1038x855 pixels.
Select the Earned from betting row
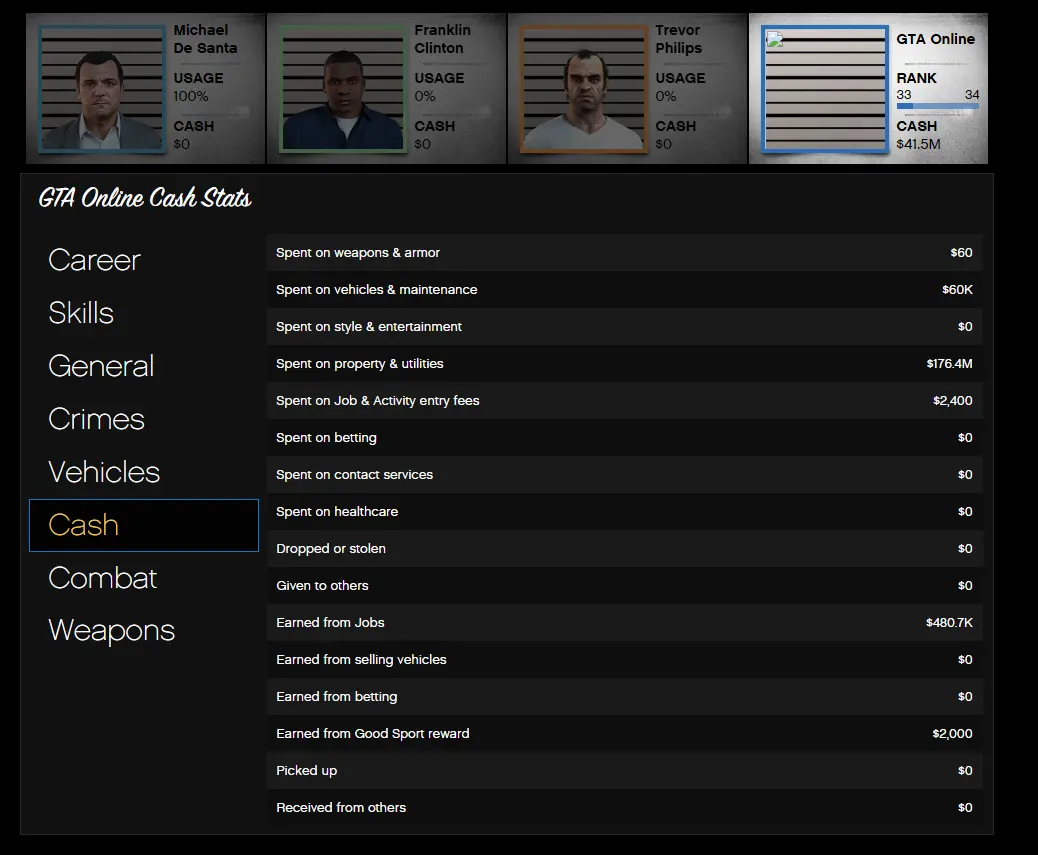[624, 697]
